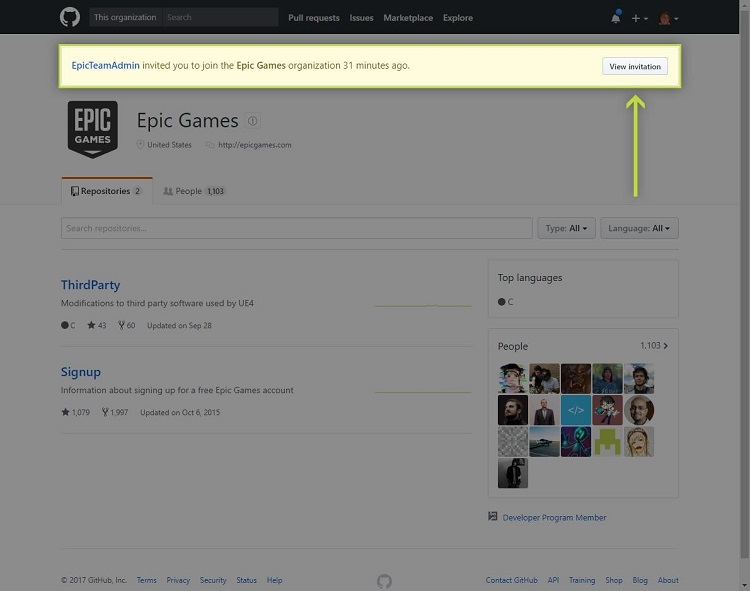Click the Signup fork count 1,997
The width and height of the screenshot is (750, 591).
(115, 412)
